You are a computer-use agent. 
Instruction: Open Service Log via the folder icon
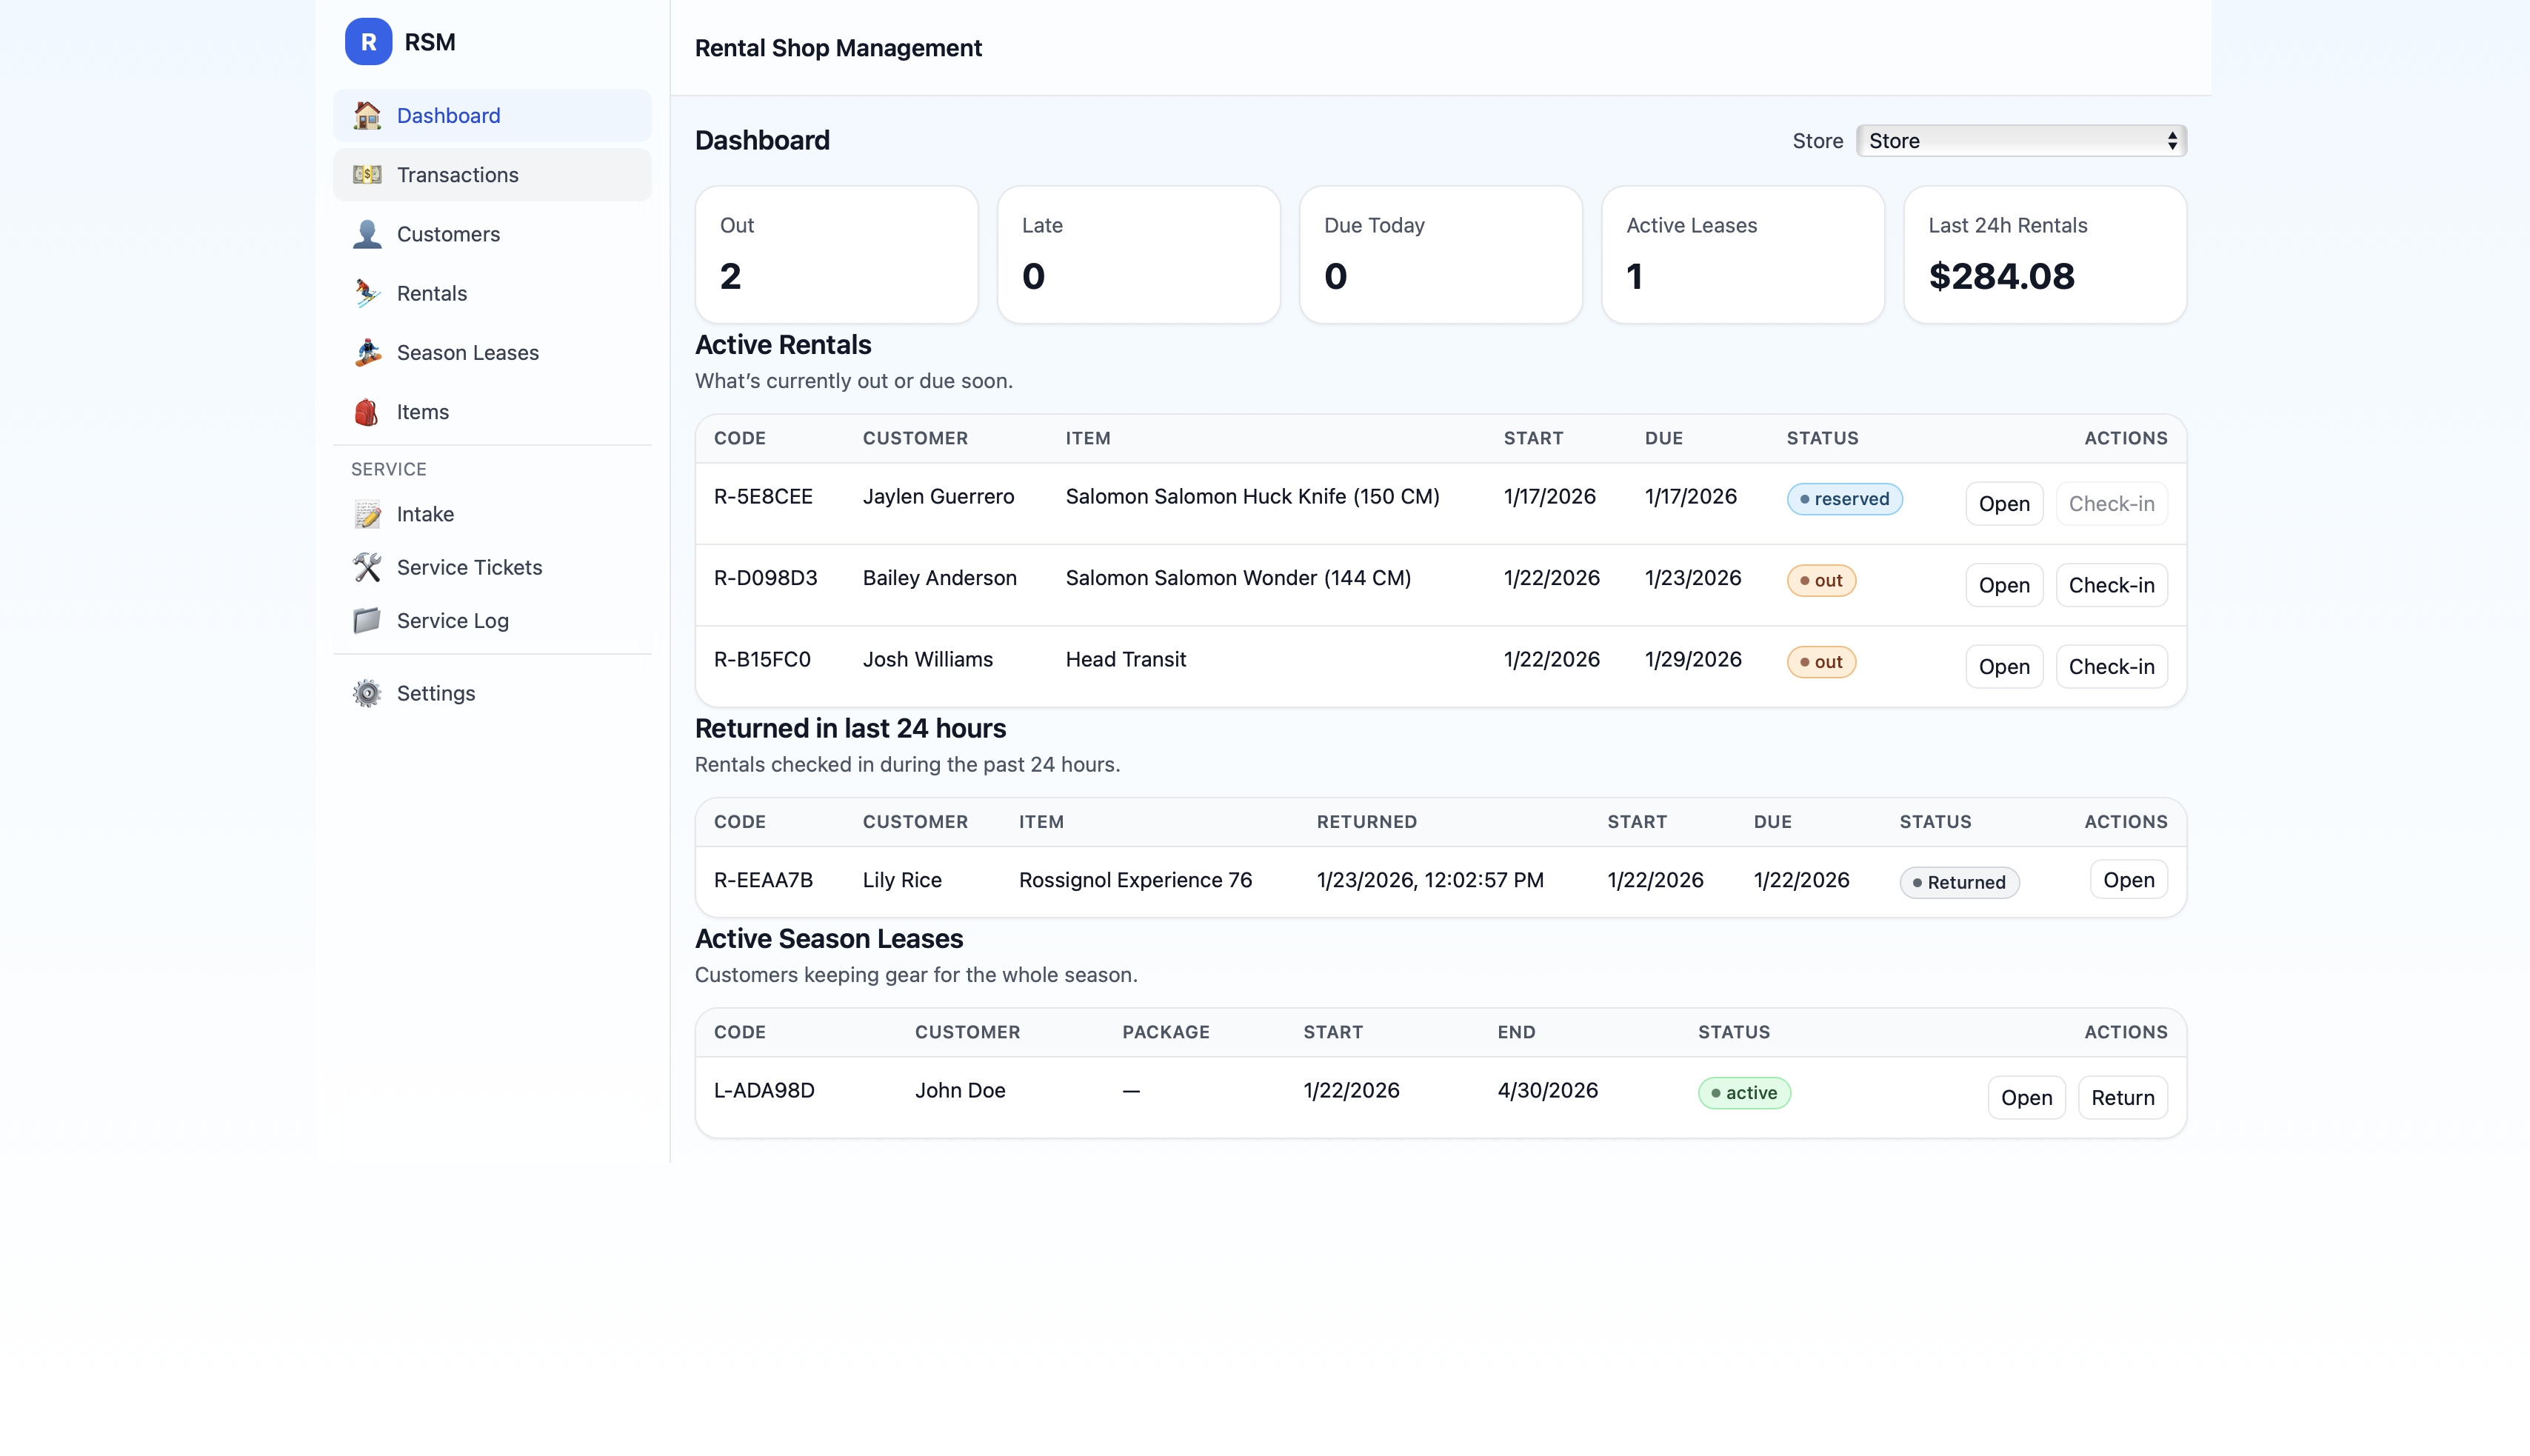[367, 620]
